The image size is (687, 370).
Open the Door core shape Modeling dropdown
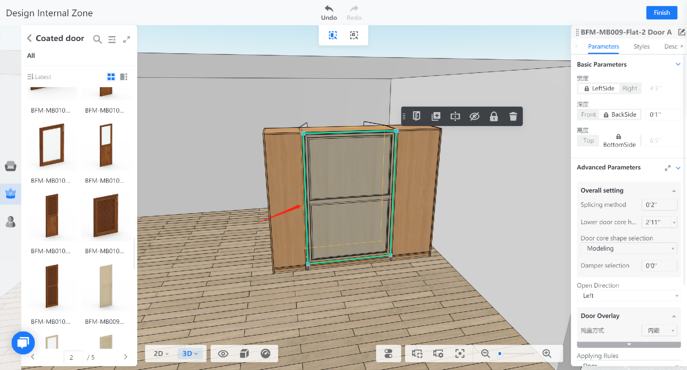click(x=629, y=249)
